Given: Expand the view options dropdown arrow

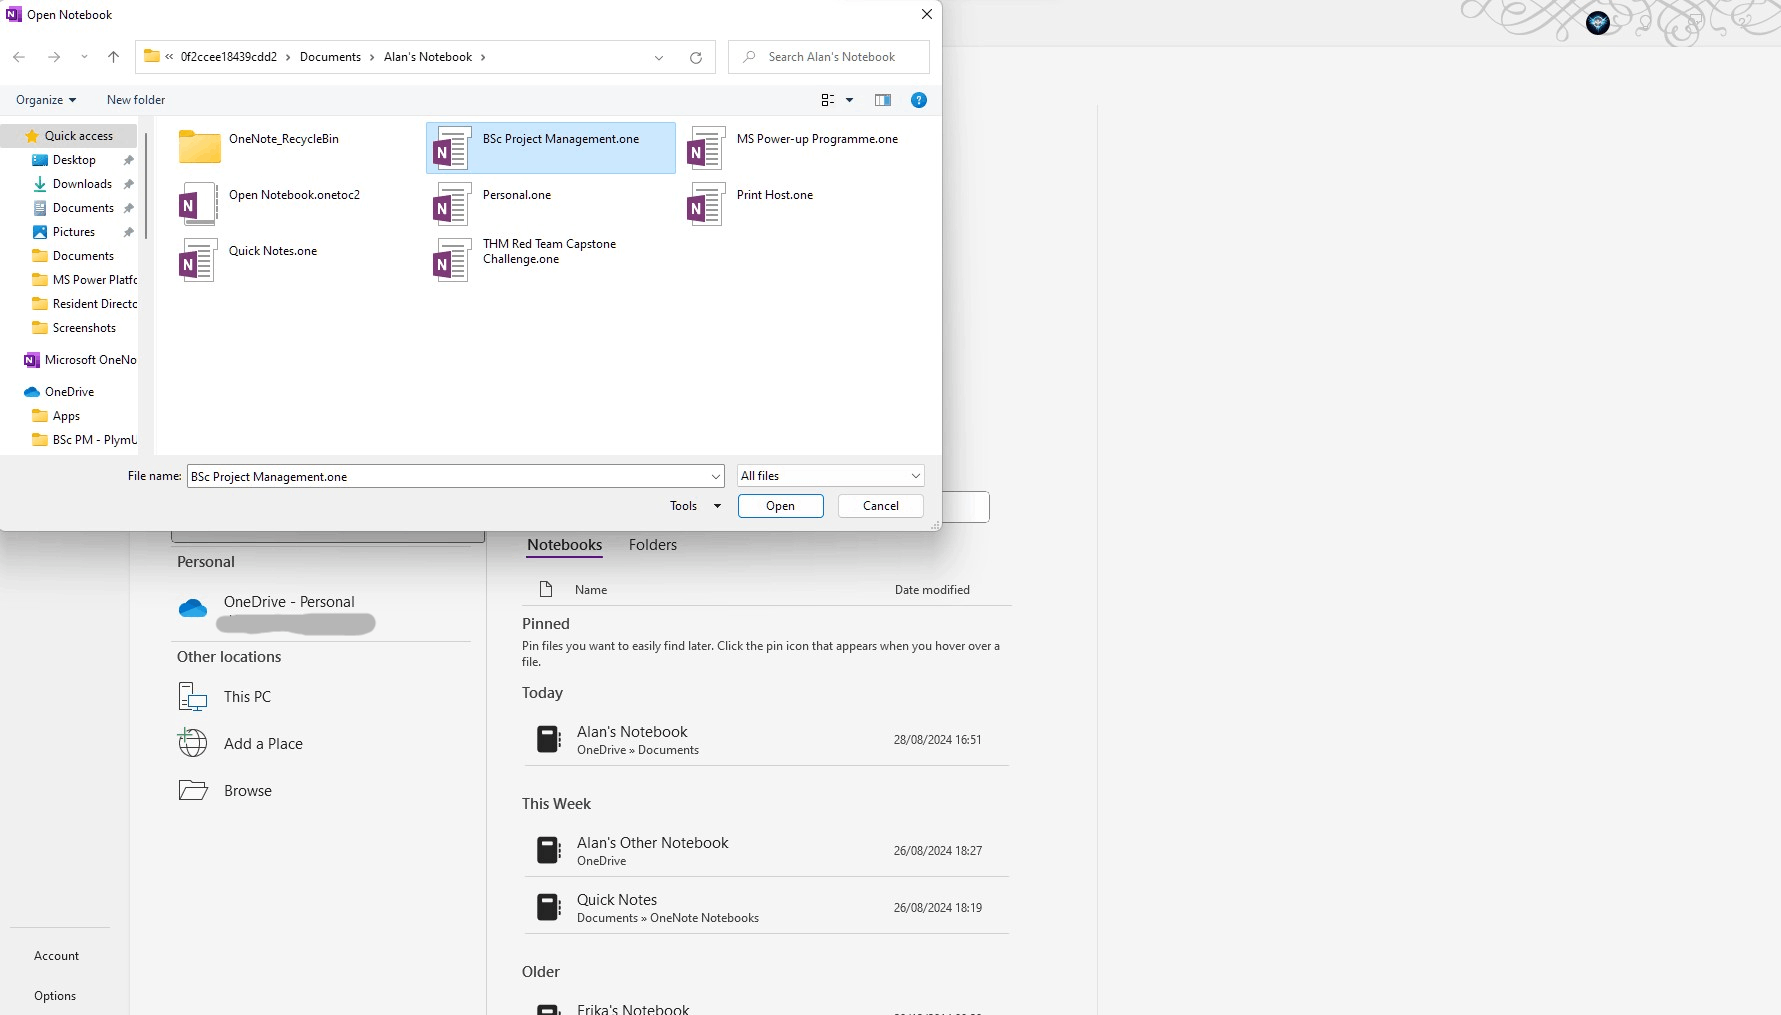Looking at the screenshot, I should (850, 100).
